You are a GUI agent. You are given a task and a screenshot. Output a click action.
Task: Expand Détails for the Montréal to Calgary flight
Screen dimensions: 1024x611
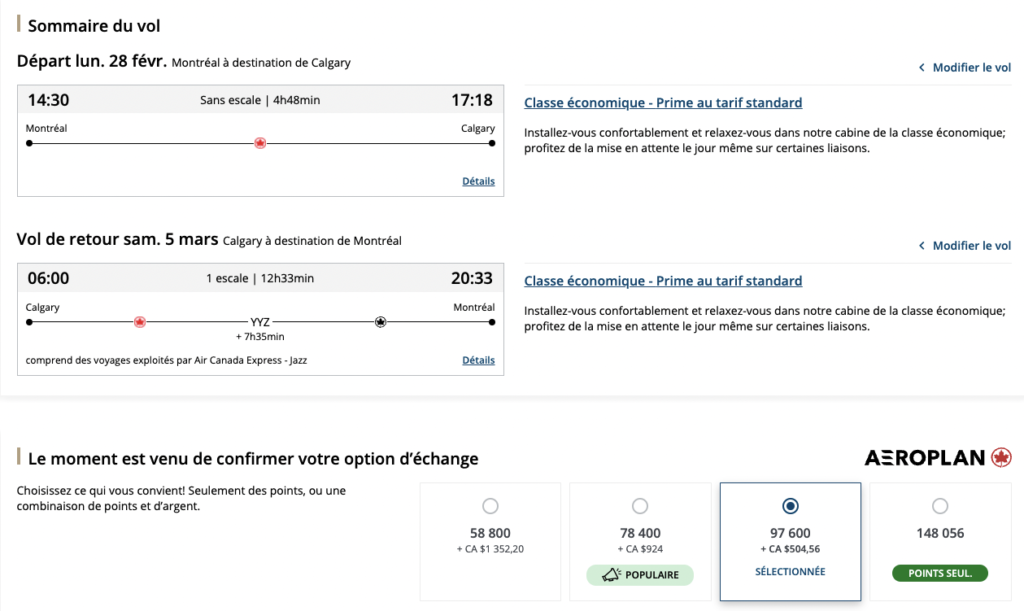(x=478, y=182)
